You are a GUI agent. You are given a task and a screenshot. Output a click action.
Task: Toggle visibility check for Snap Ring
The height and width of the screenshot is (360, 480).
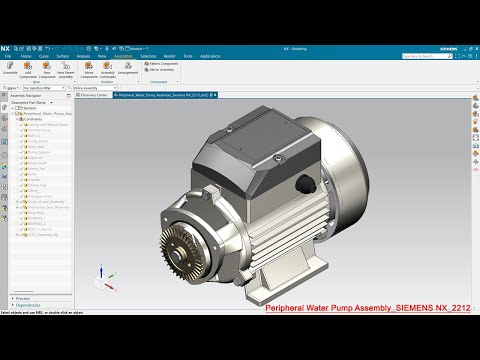[x=22, y=213]
